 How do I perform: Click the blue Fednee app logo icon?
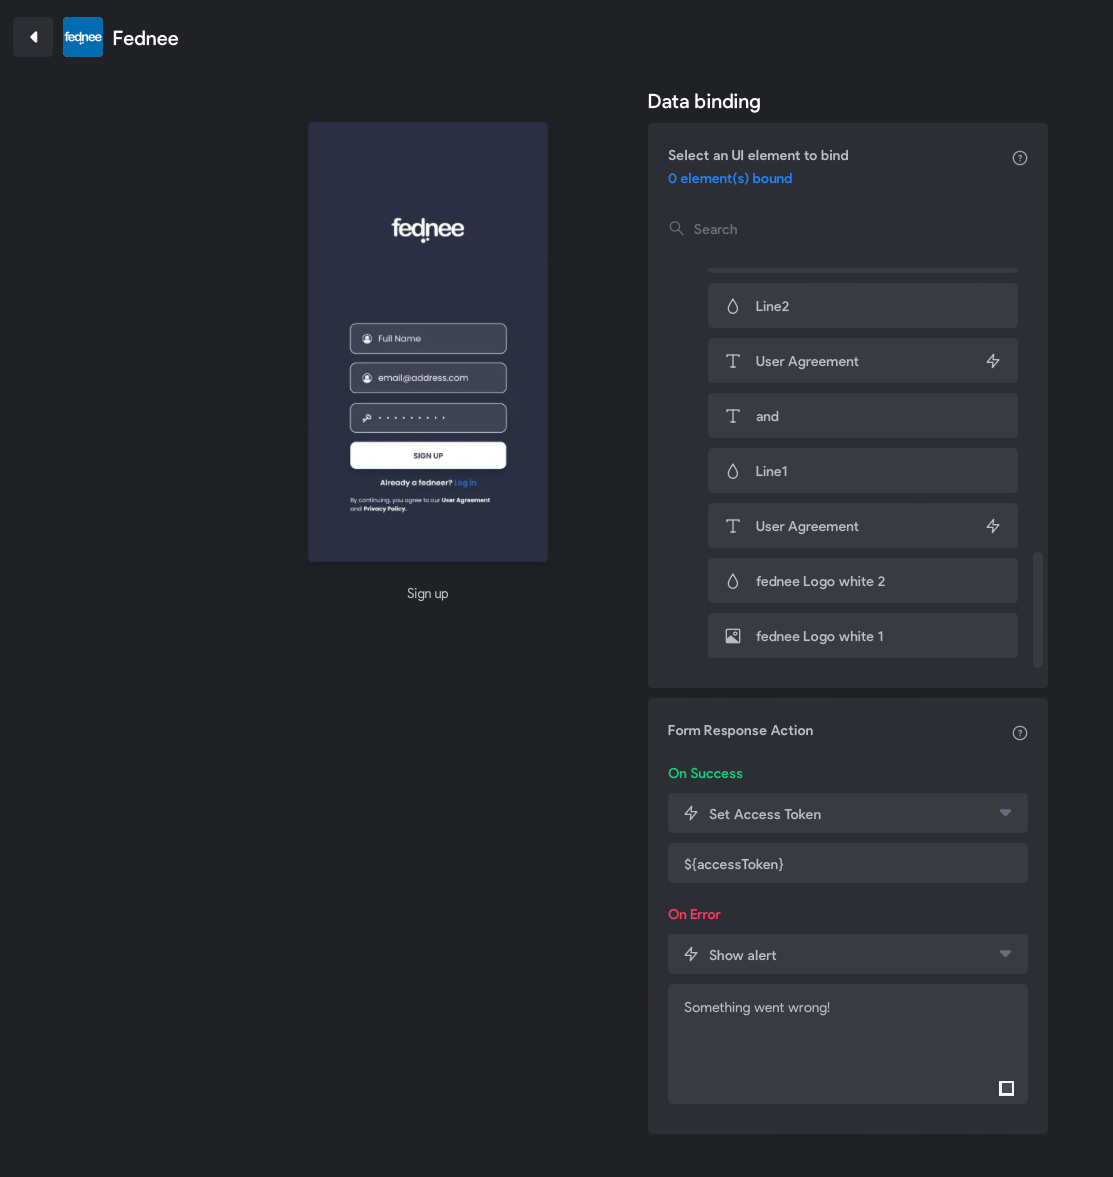pos(83,38)
